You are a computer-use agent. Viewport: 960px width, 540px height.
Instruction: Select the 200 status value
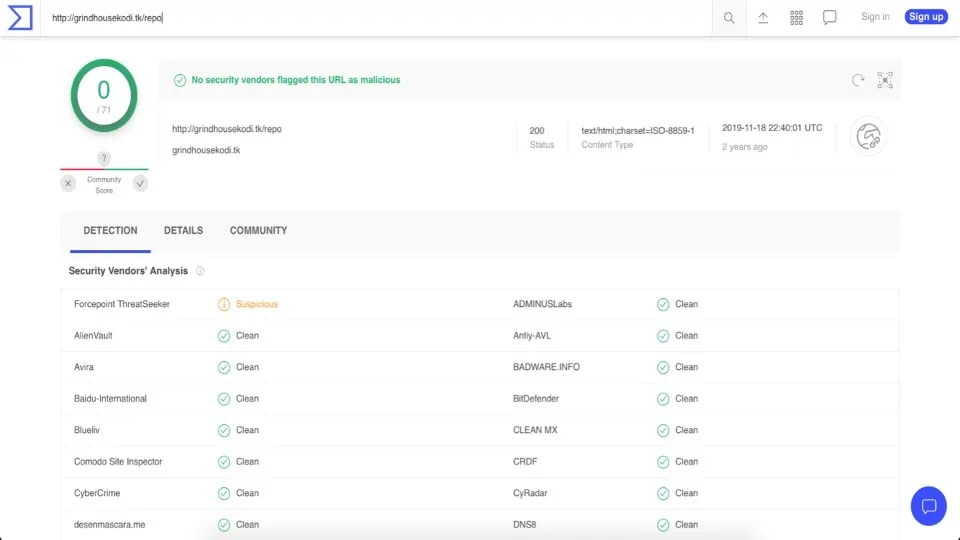(x=536, y=130)
